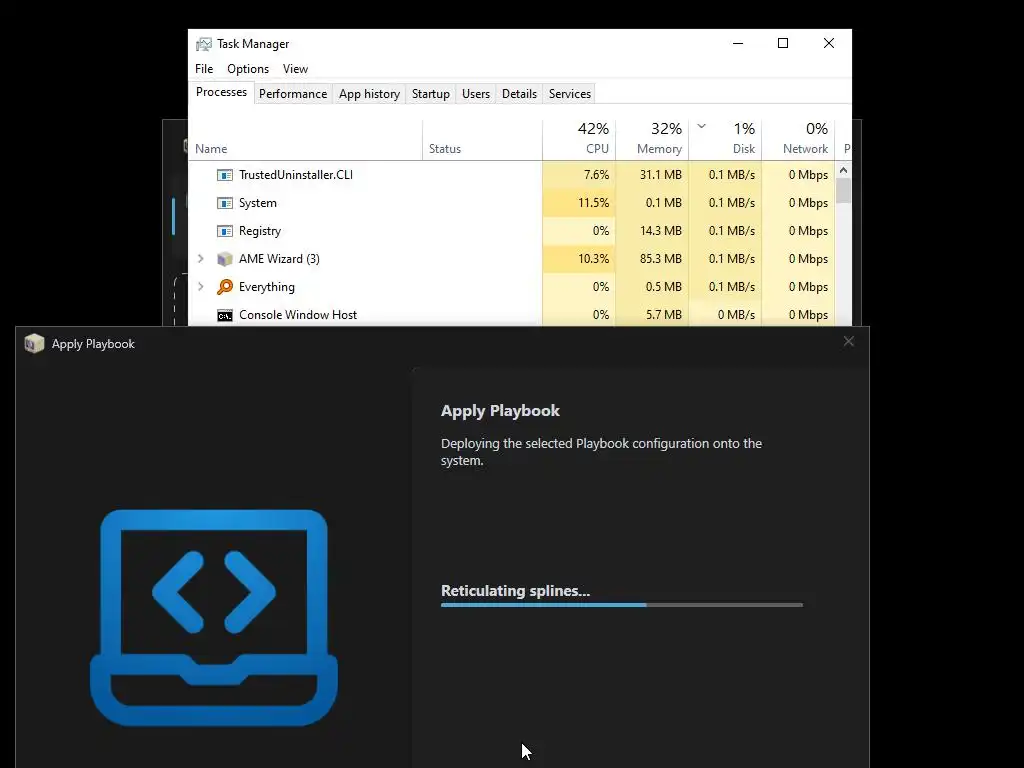This screenshot has height=768, width=1024.
Task: Switch to the Performance tab
Action: pos(293,94)
